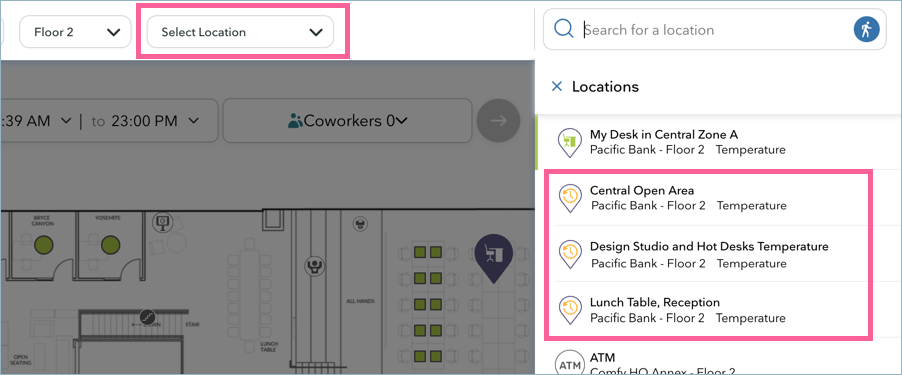Click the desk pin icon beside My Desk

[x=570, y=143]
